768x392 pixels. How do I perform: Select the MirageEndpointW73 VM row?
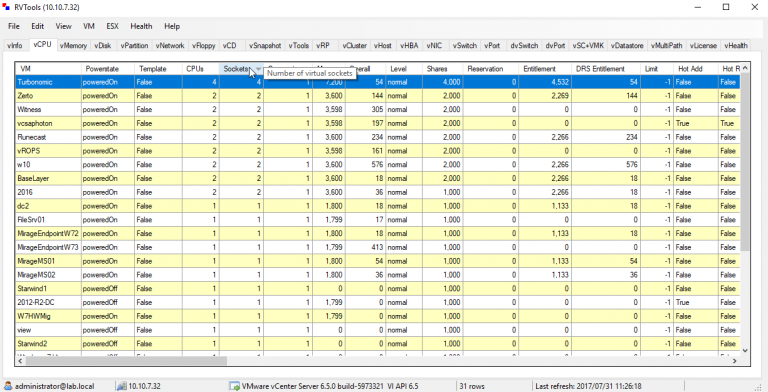pos(377,247)
